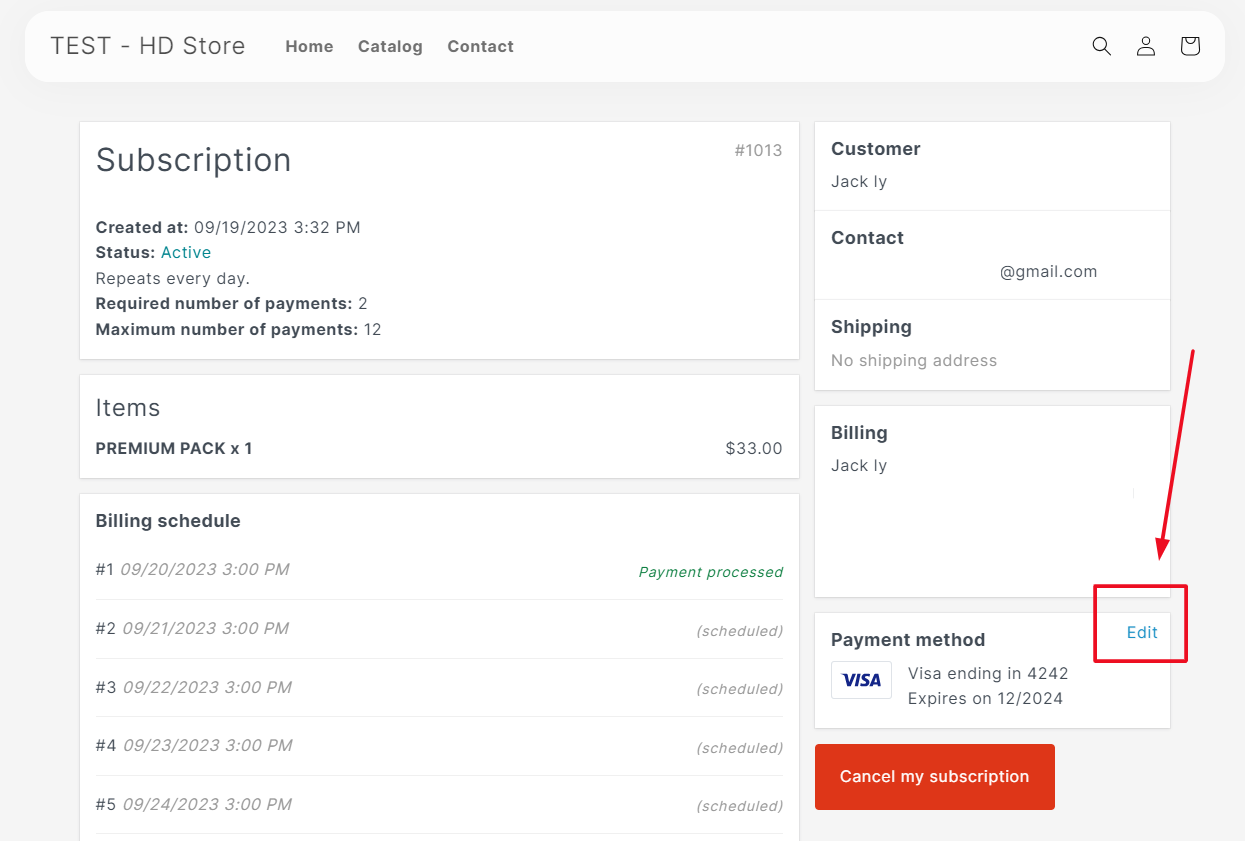Select the PREMIUM PACK x 1 item
The width and height of the screenshot is (1245, 841).
tap(174, 449)
